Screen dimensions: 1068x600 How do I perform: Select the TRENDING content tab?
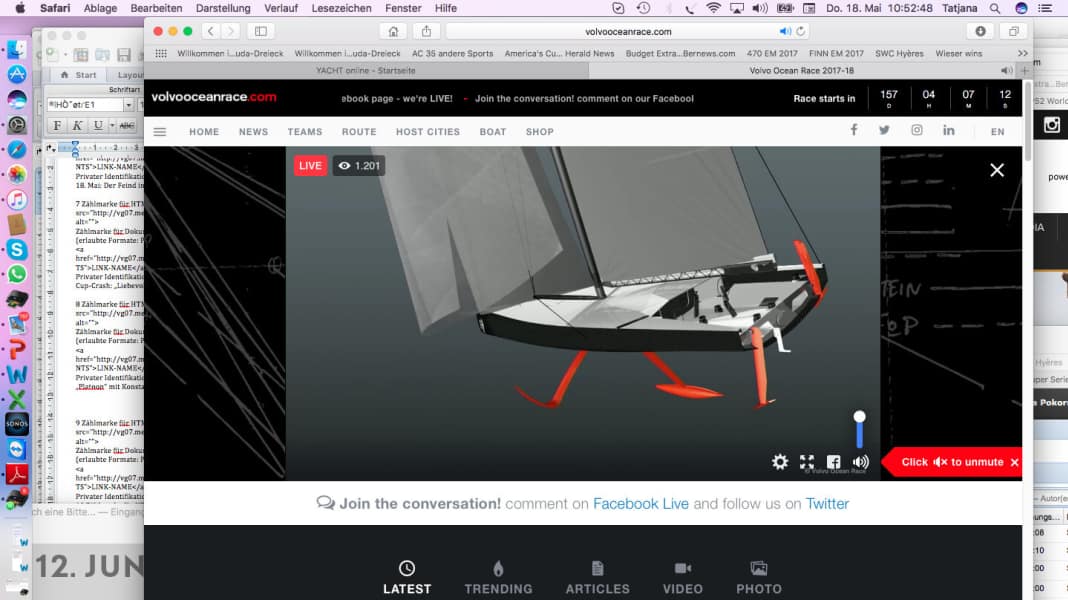tap(499, 578)
